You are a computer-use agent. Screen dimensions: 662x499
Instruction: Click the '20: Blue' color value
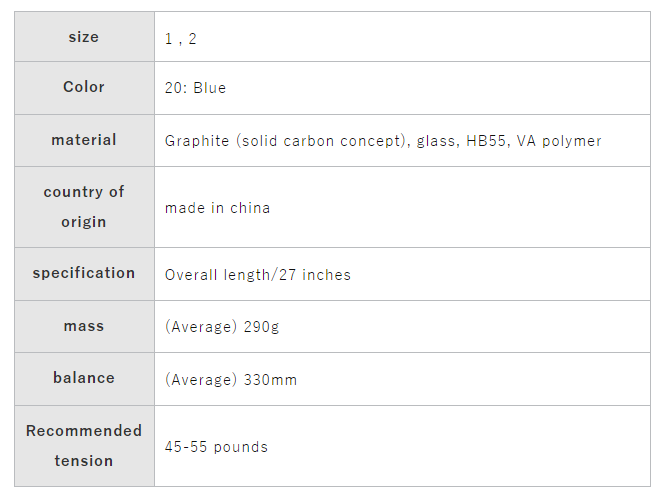[x=195, y=88]
